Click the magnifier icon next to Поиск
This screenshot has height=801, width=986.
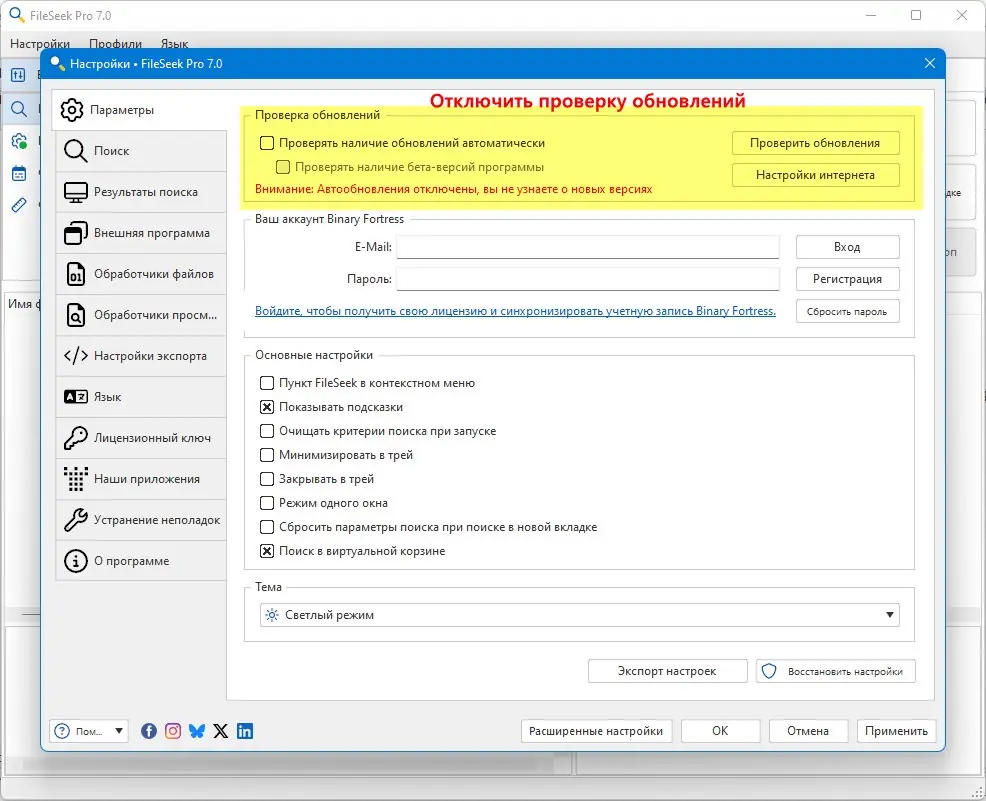[x=75, y=151]
